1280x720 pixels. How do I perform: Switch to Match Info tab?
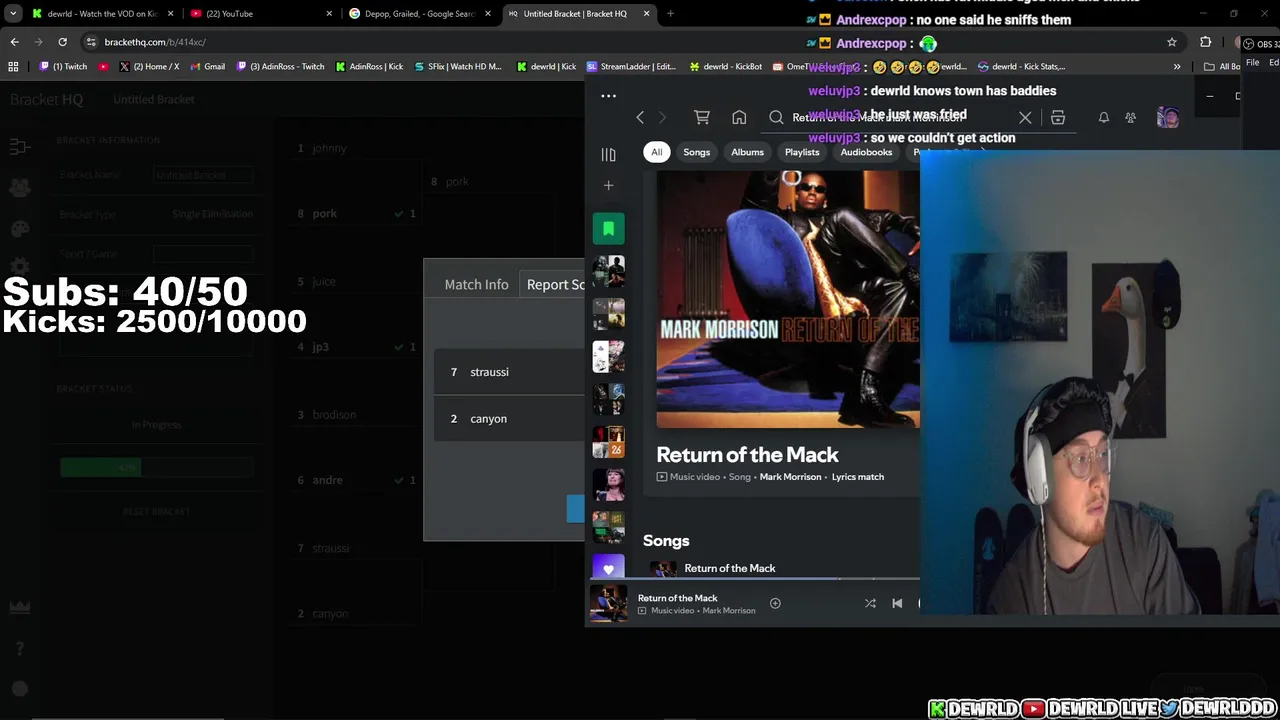pyautogui.click(x=476, y=284)
